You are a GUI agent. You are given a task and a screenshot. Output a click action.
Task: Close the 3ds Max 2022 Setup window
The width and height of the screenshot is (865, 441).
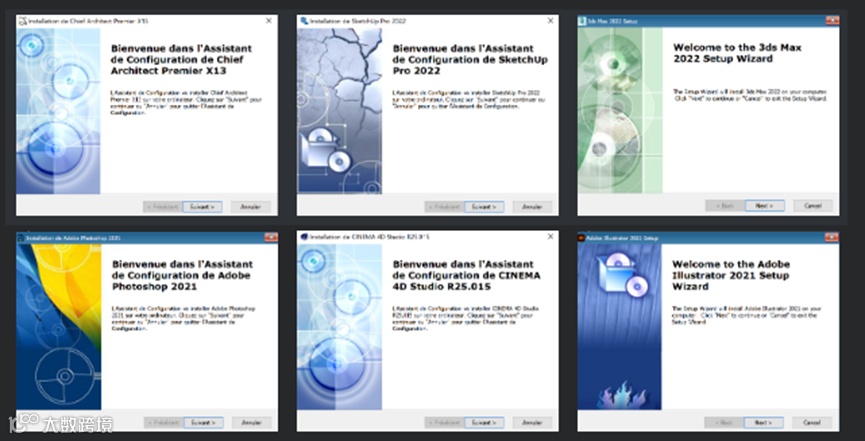tap(831, 20)
